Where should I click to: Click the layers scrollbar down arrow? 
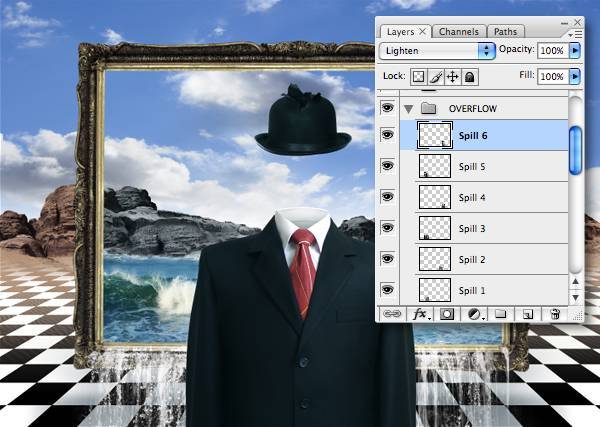[x=576, y=297]
